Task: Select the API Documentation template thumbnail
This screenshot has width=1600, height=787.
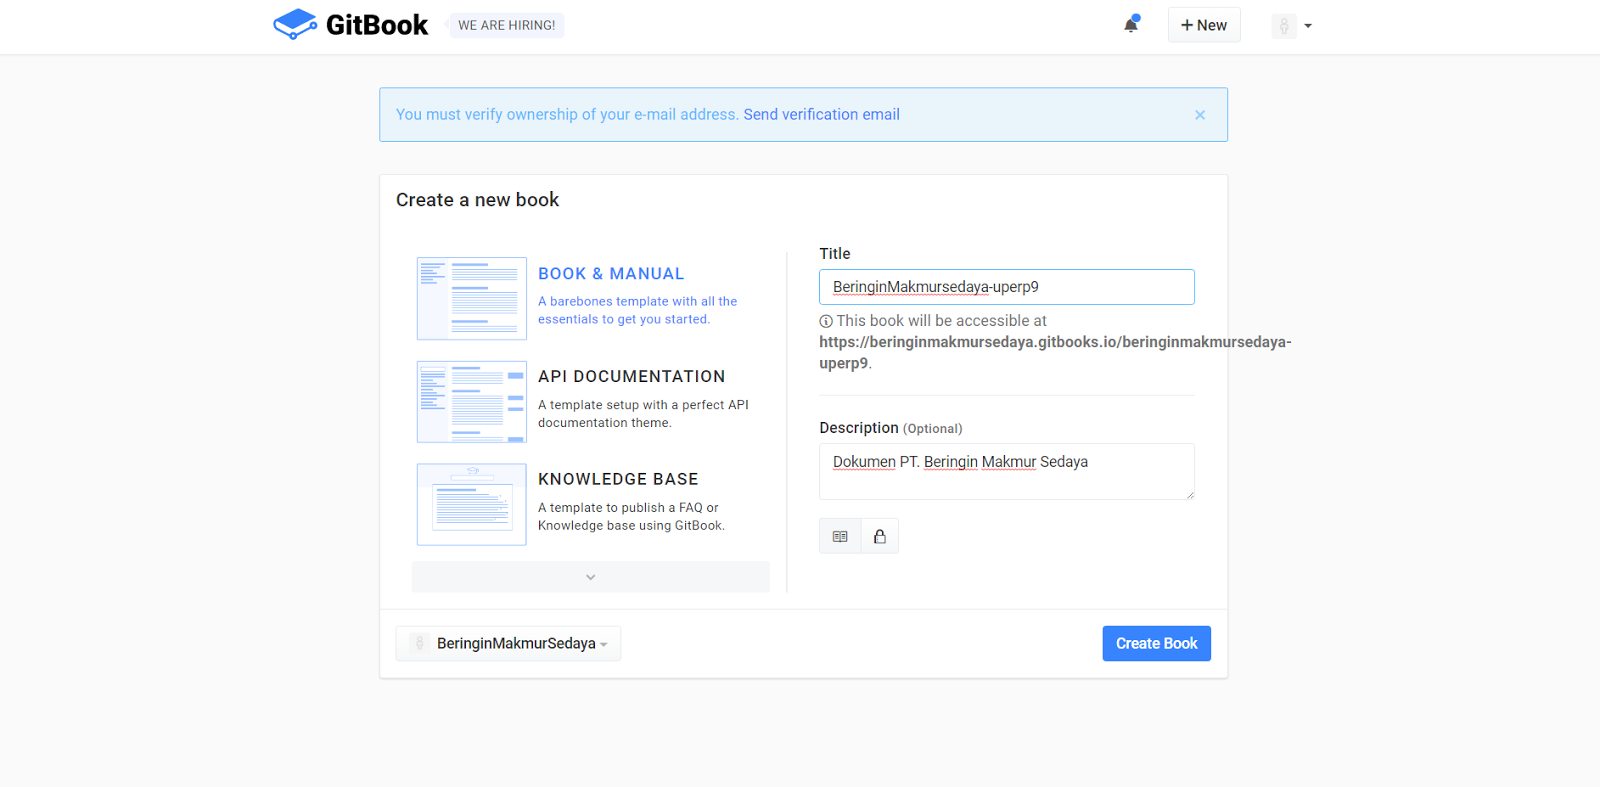Action: click(472, 401)
